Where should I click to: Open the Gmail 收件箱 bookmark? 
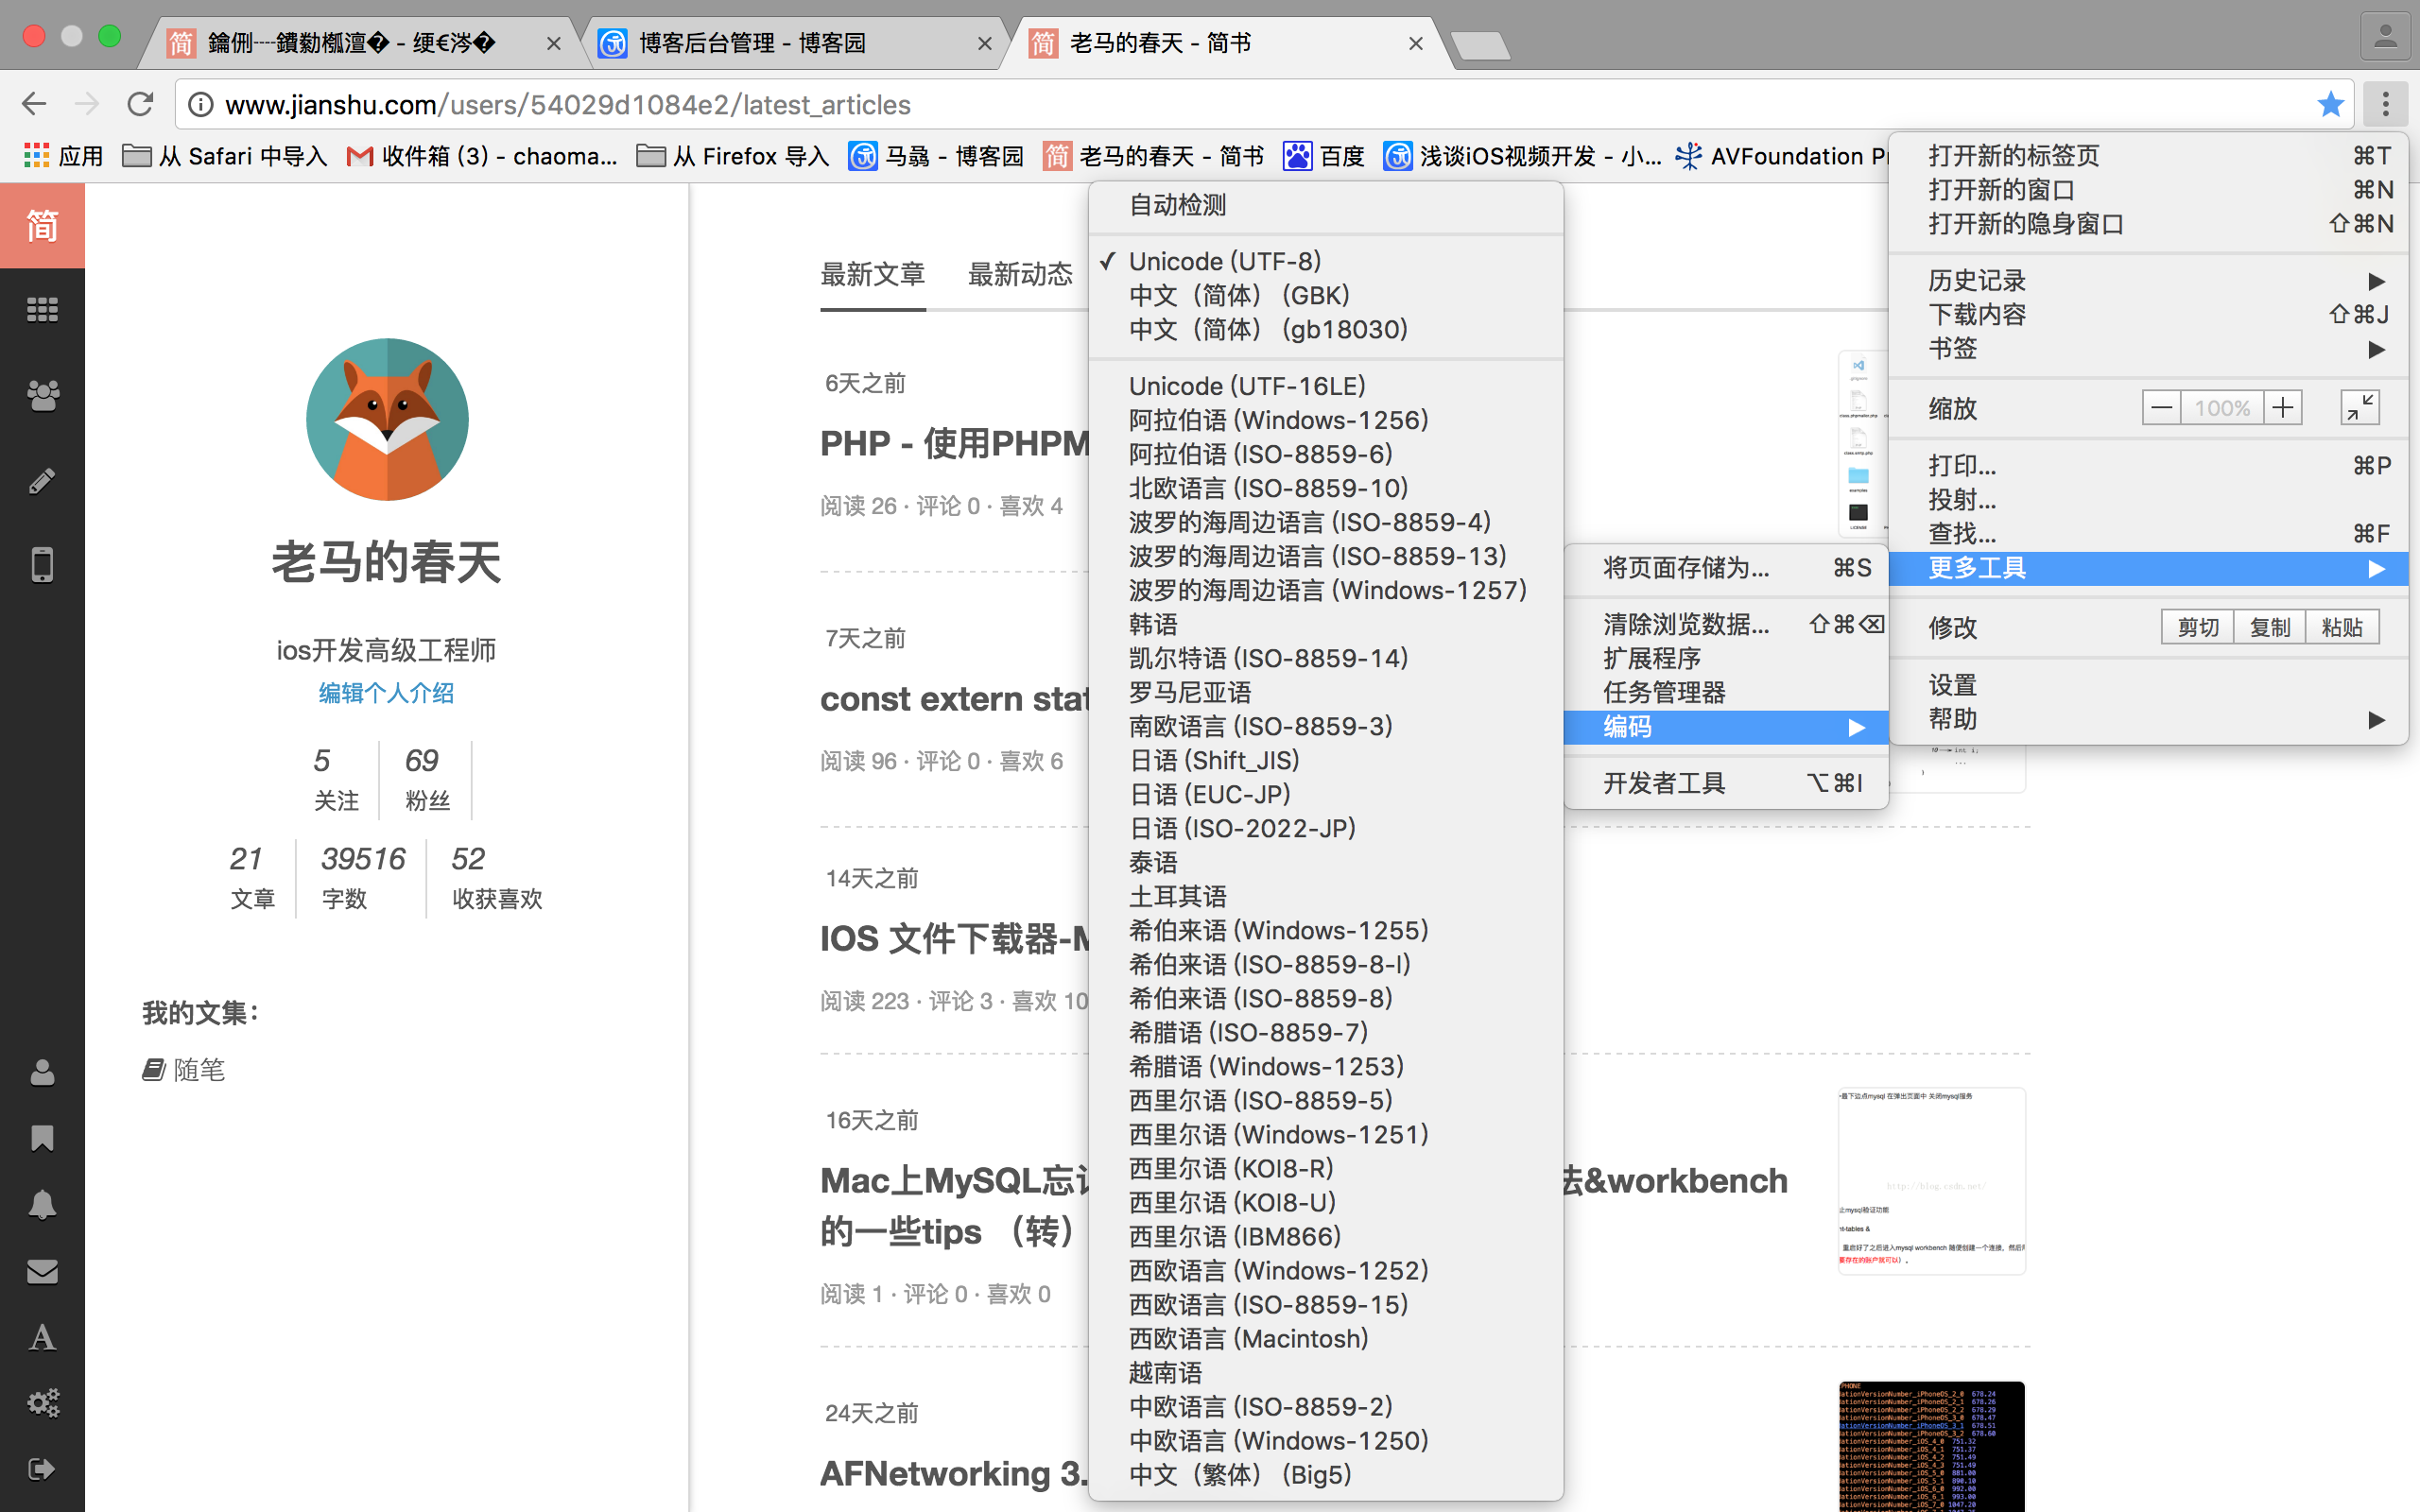(481, 156)
